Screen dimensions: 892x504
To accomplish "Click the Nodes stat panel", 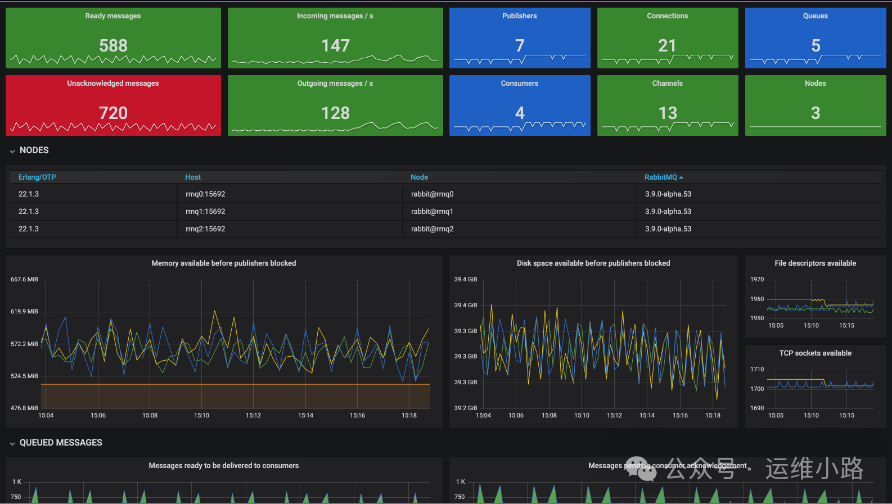I will click(x=815, y=106).
